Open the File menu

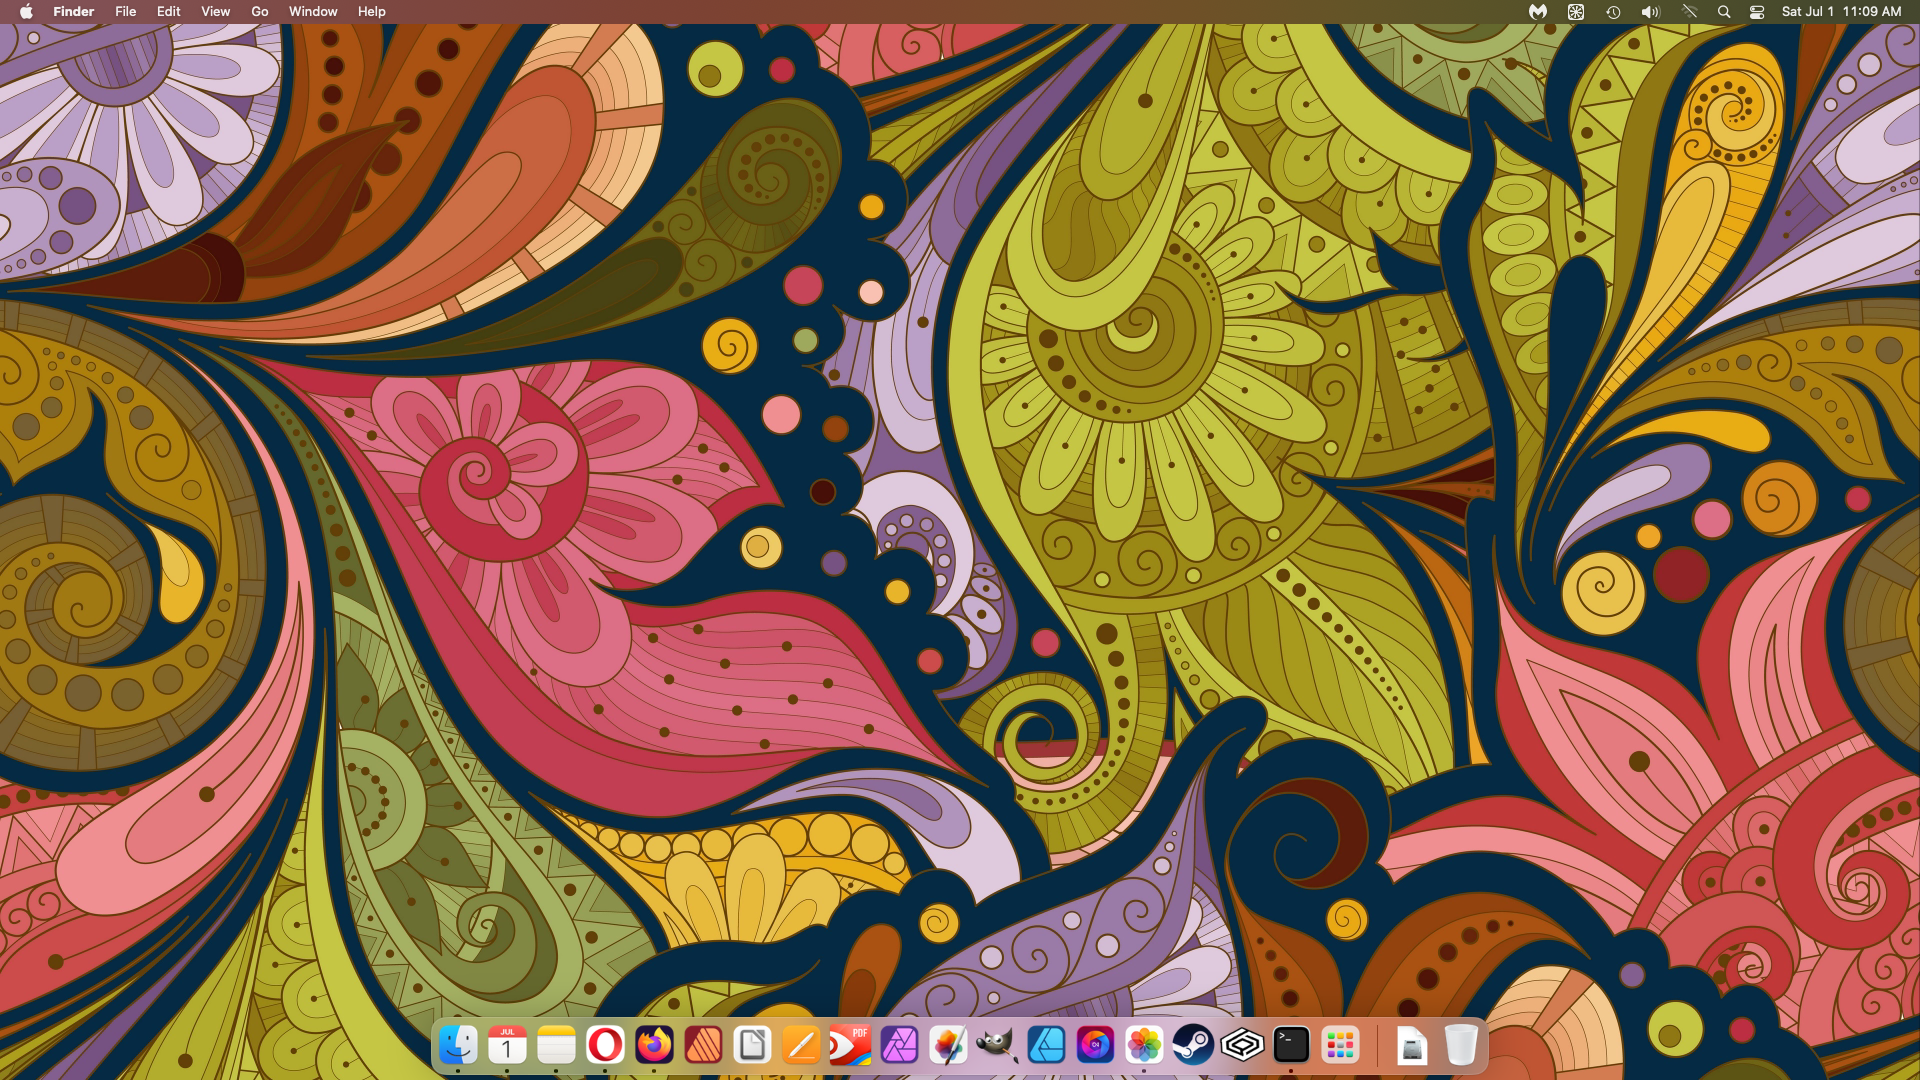point(125,12)
